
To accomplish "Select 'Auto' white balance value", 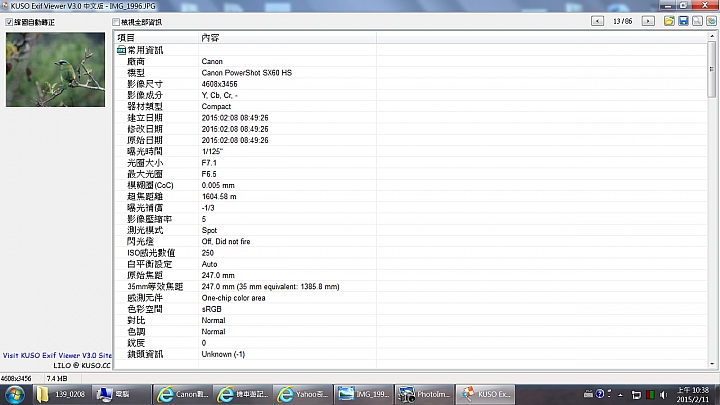I will [209, 264].
